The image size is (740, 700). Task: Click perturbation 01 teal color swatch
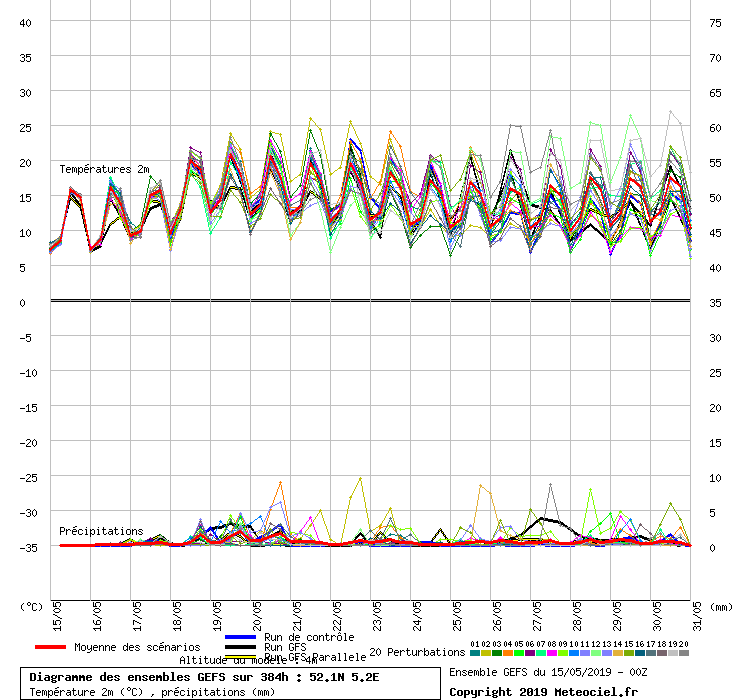tap(475, 653)
